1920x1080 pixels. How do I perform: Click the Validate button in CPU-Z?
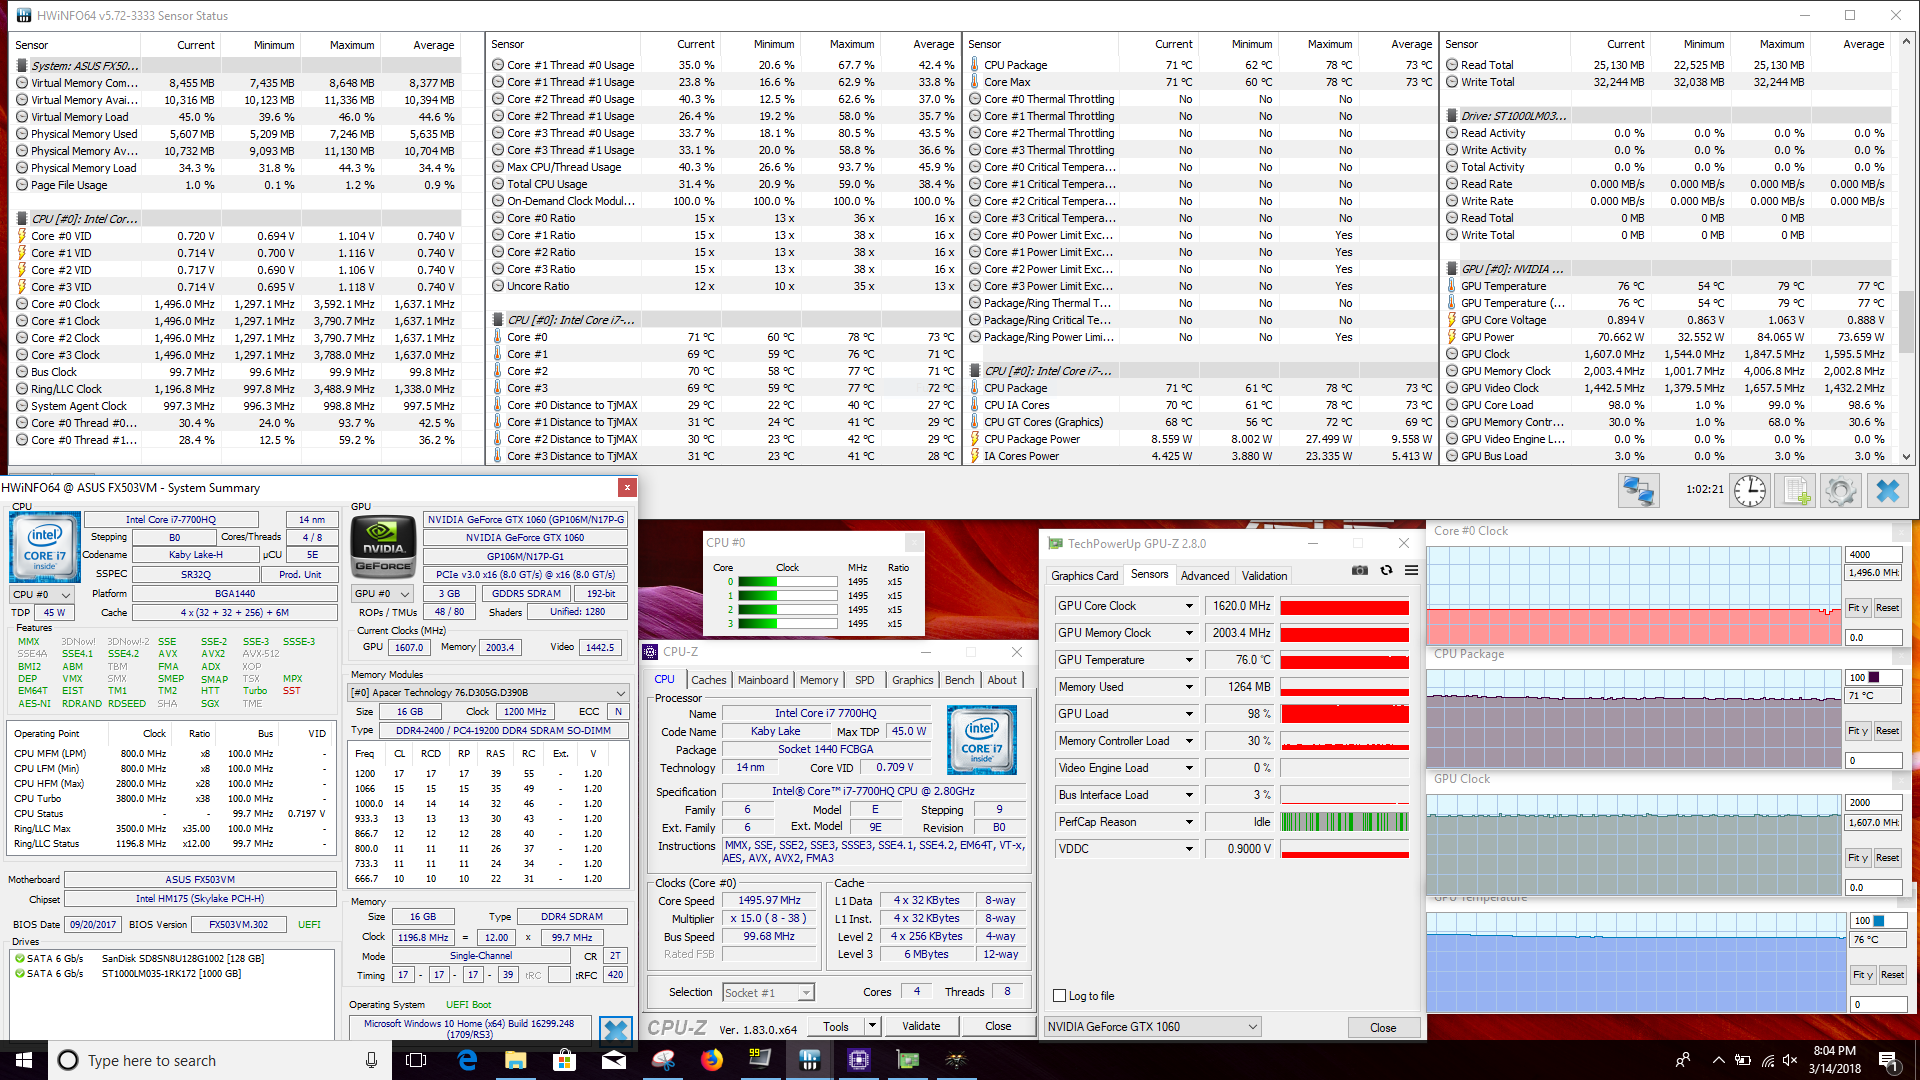pyautogui.click(x=920, y=1026)
